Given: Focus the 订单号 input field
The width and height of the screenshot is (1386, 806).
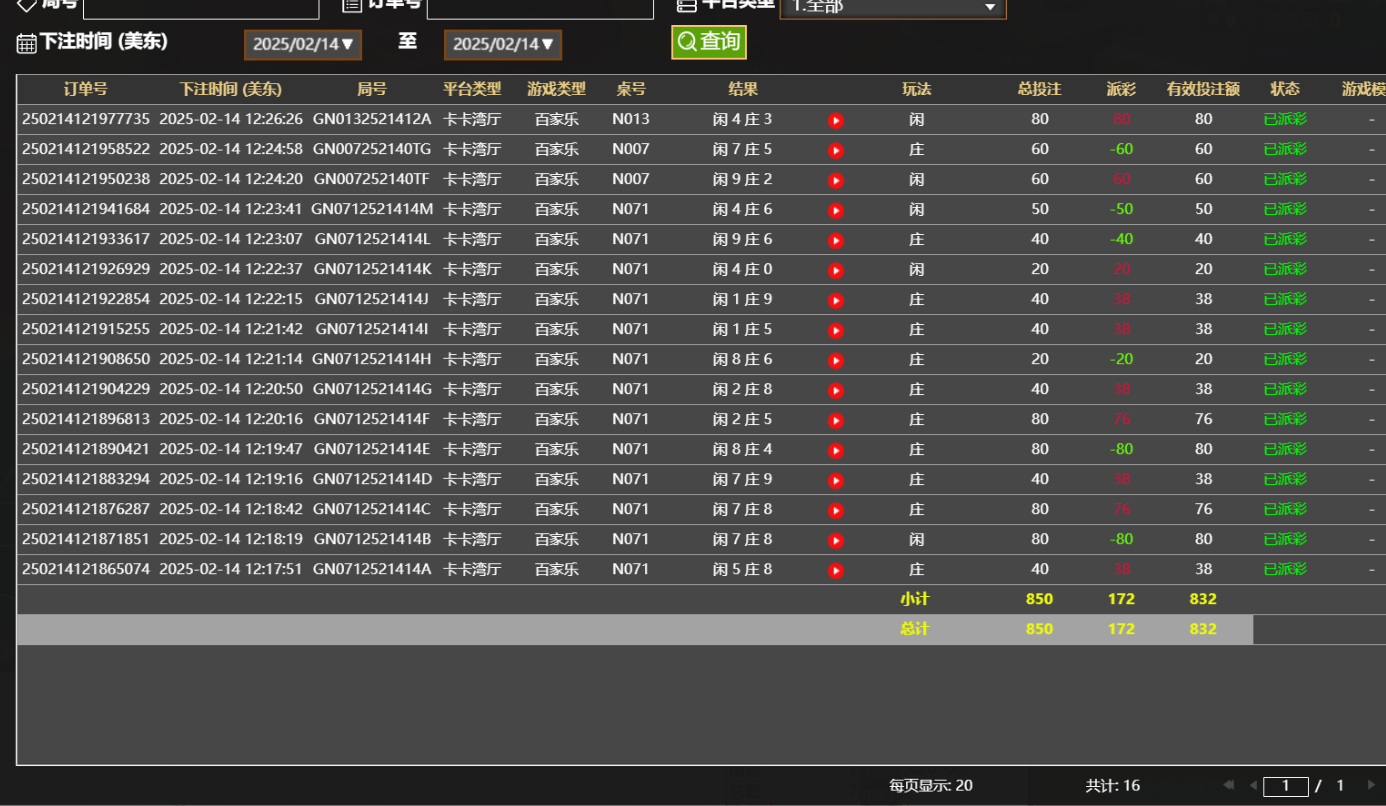Looking at the screenshot, I should click(539, 8).
